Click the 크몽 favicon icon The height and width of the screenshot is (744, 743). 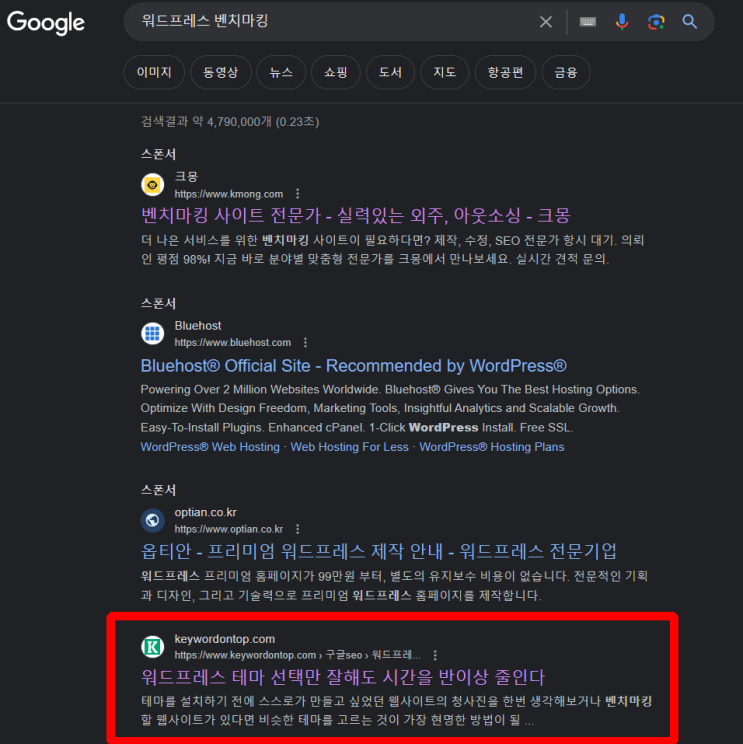(152, 185)
